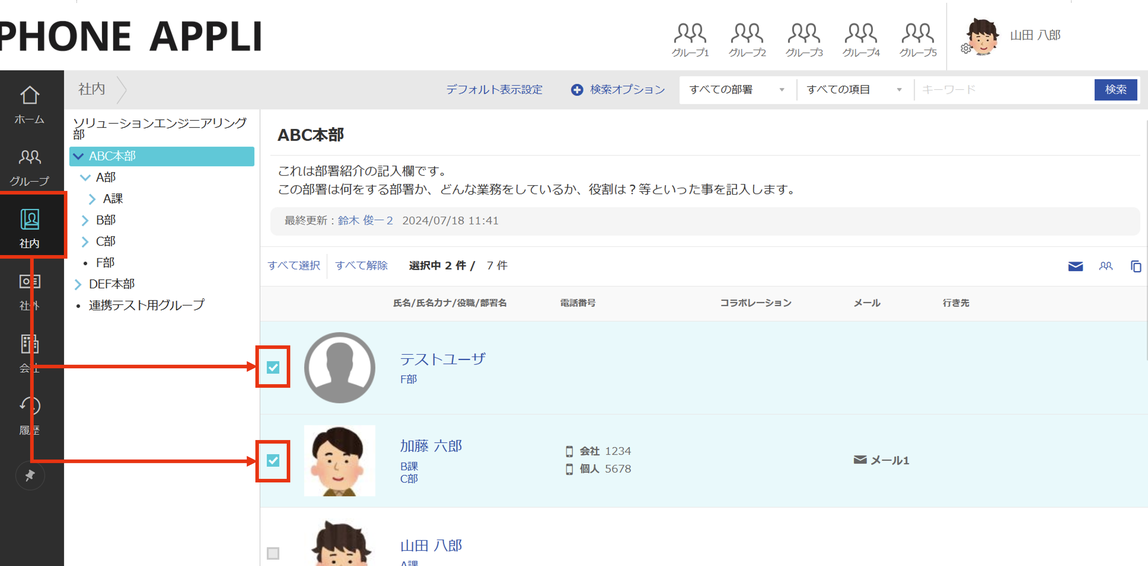
Task: Click the 電話番号 column header
Action: tap(578, 302)
